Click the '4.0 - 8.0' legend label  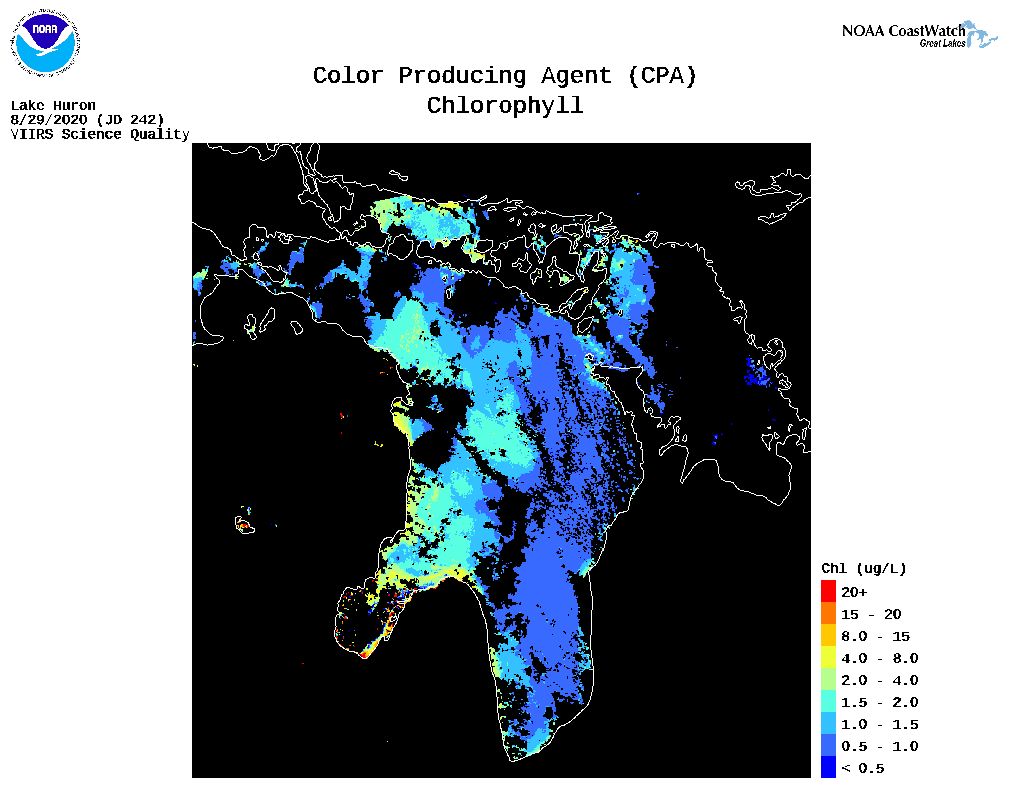point(880,658)
